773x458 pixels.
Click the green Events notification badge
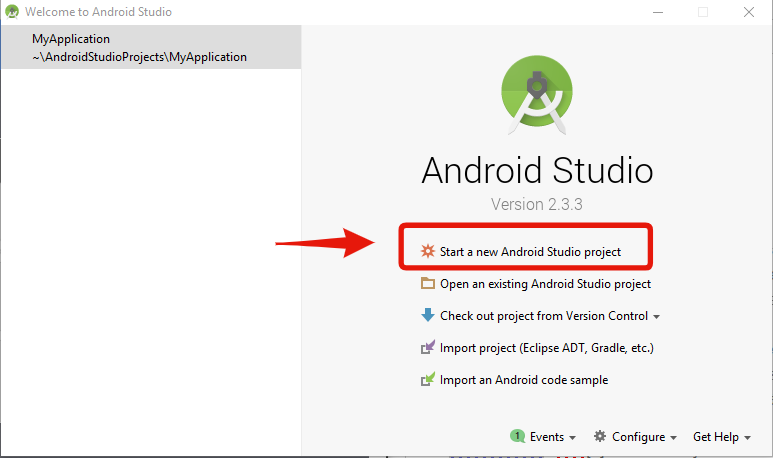tap(517, 436)
